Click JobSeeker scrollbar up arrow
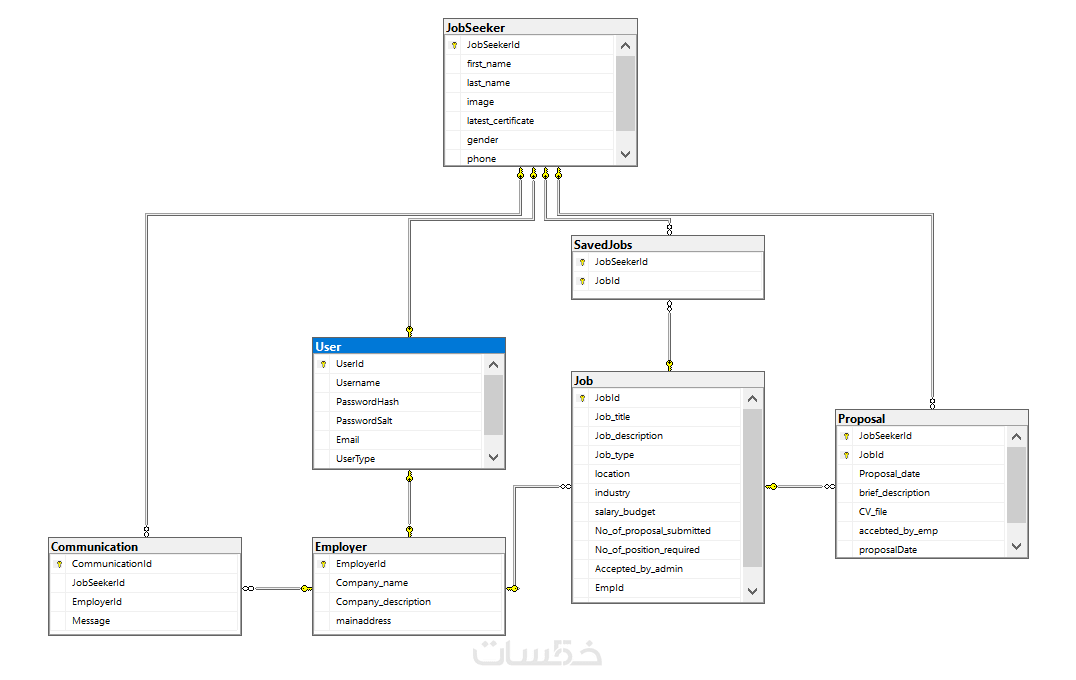Screen dimensions: 1076x680 [625, 46]
